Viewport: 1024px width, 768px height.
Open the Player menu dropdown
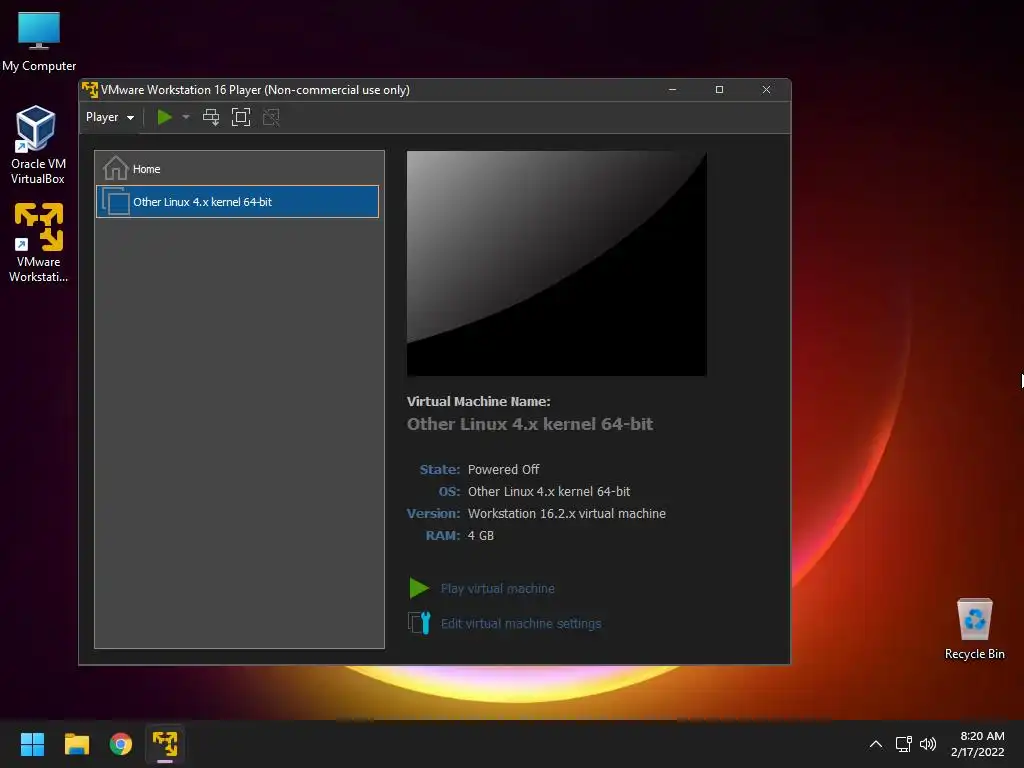pyautogui.click(x=110, y=117)
